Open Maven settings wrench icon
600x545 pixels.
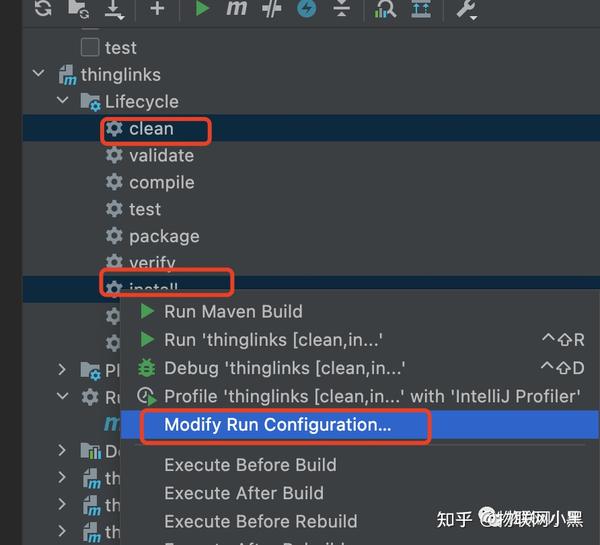(x=466, y=10)
